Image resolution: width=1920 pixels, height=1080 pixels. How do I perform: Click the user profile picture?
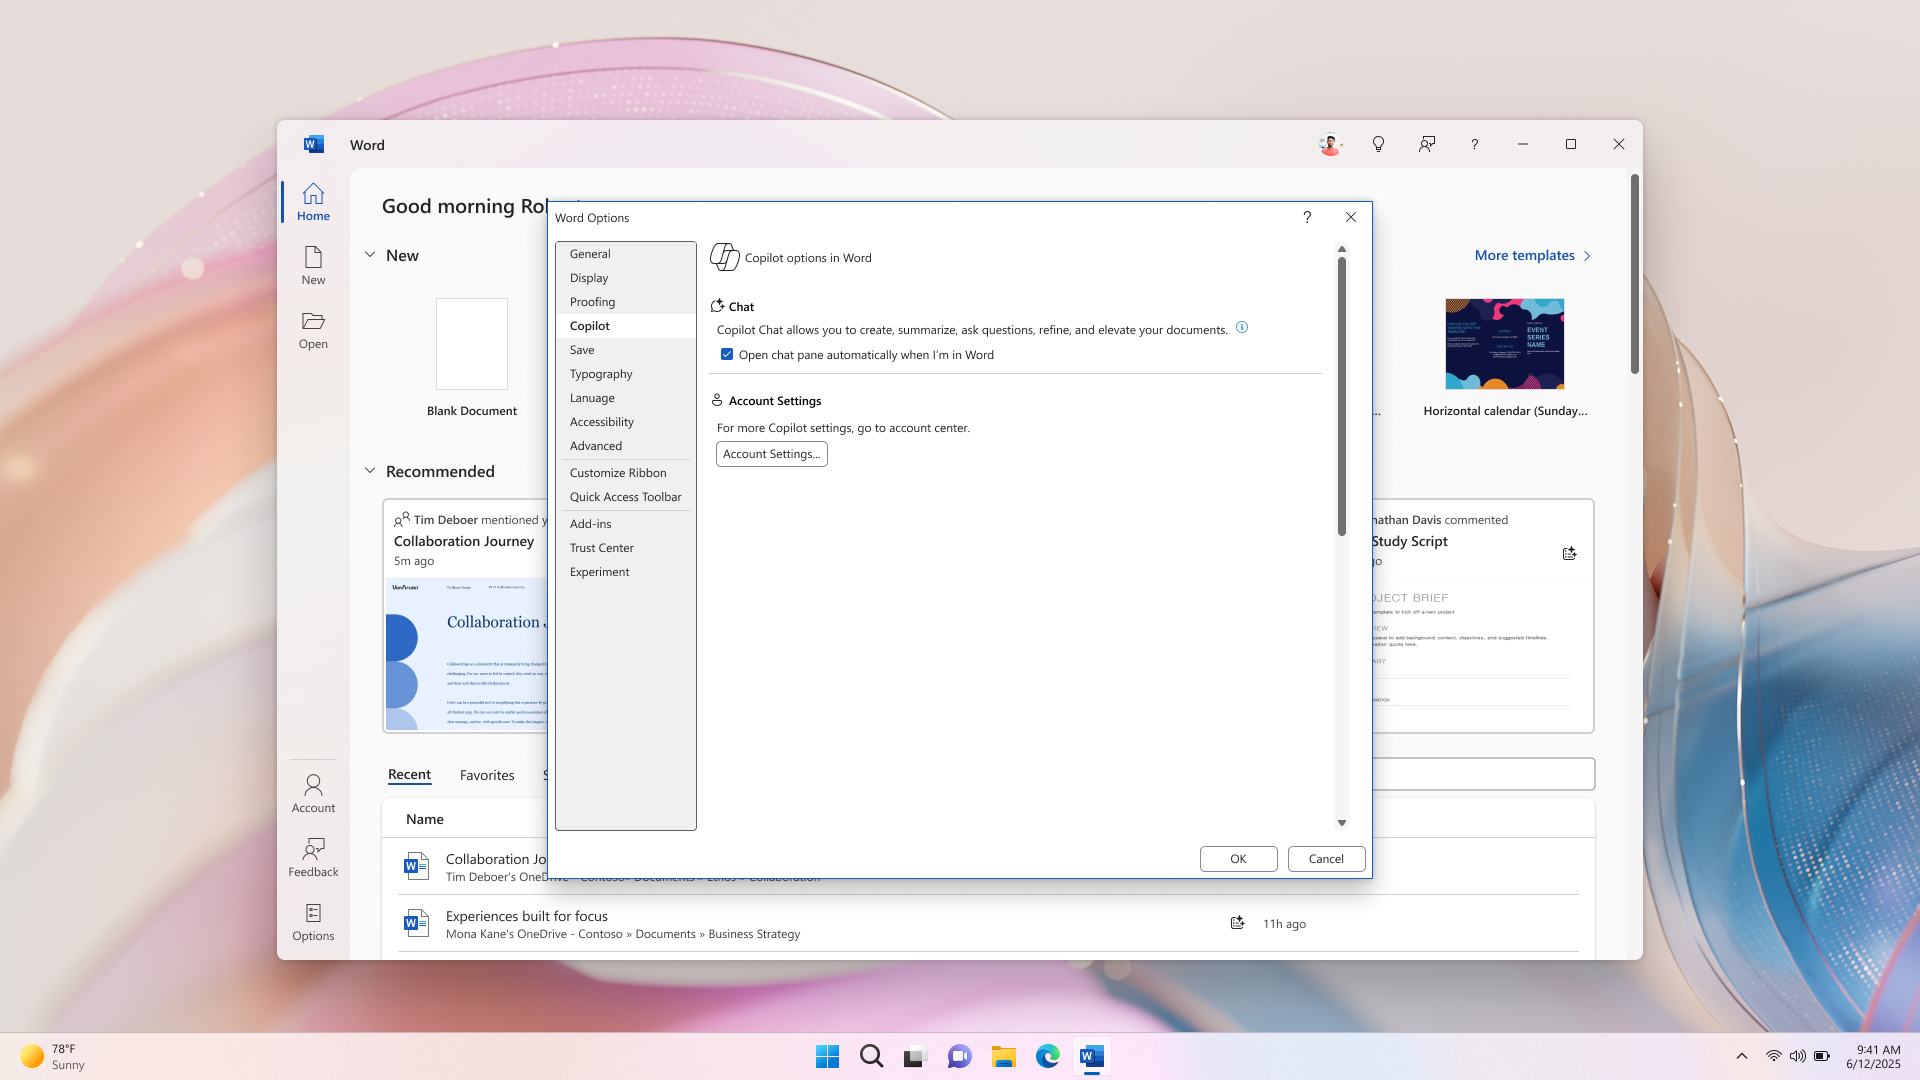(x=1330, y=144)
